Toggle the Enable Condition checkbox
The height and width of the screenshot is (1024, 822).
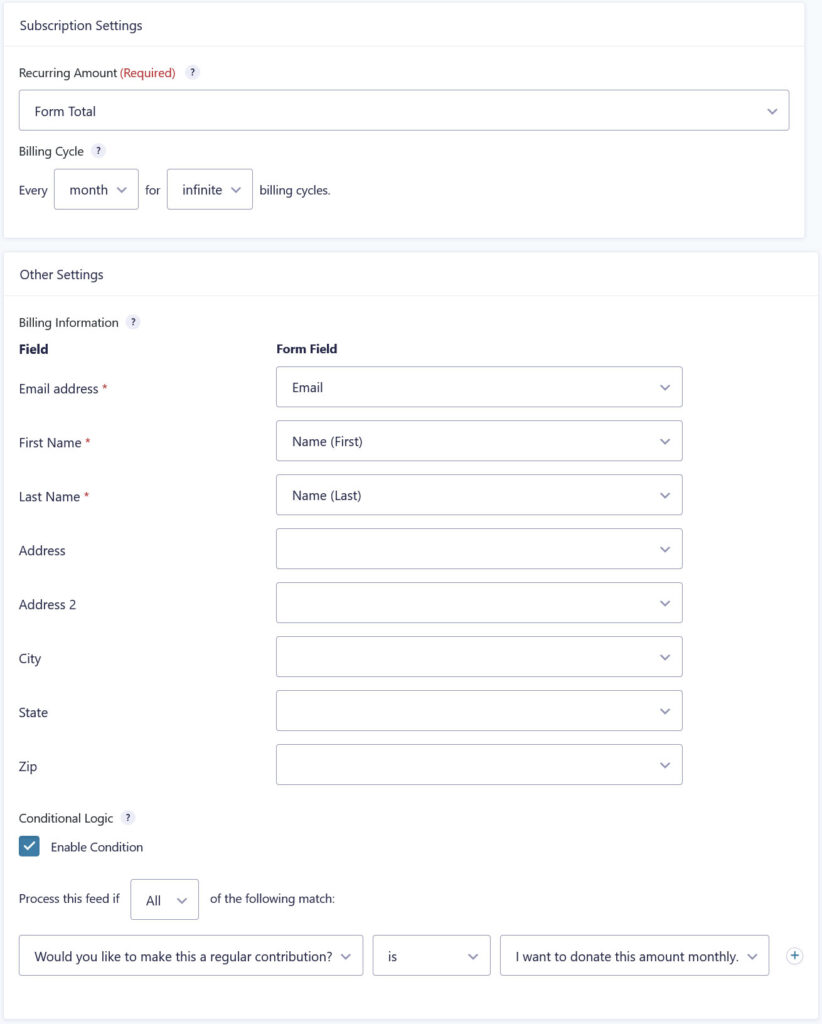[x=28, y=846]
